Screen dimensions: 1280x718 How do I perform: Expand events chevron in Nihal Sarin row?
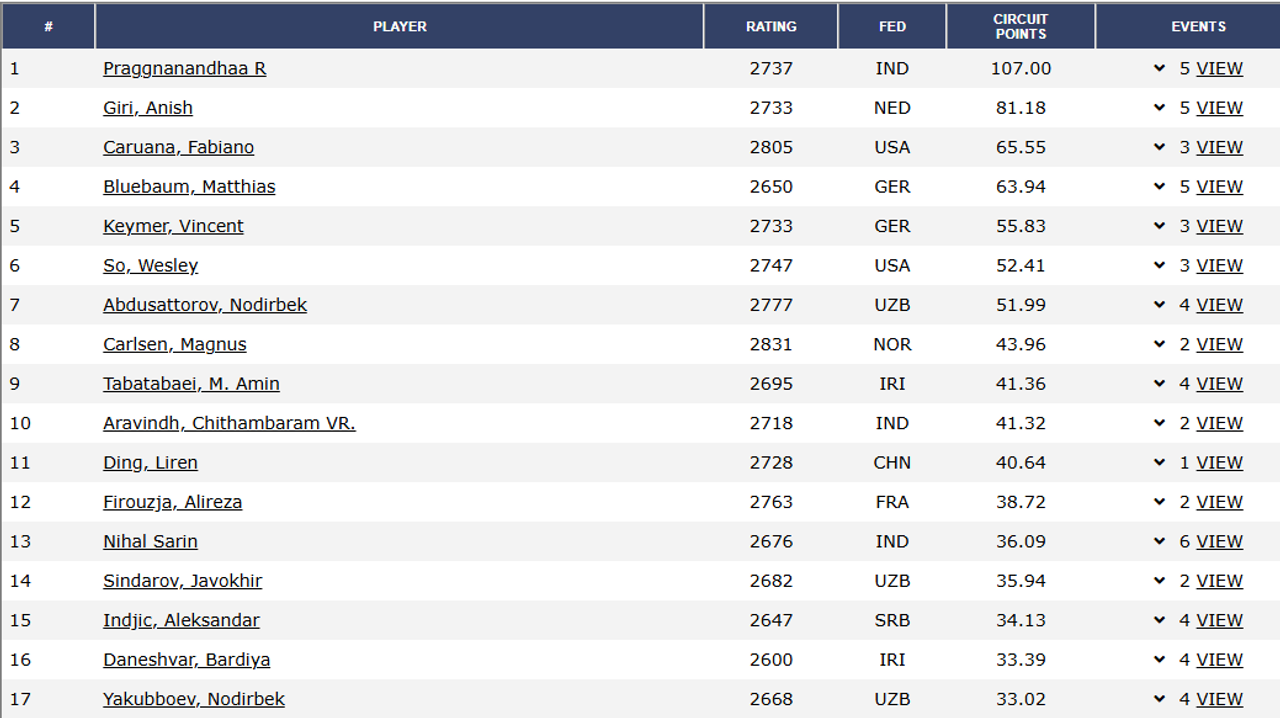click(x=1159, y=542)
